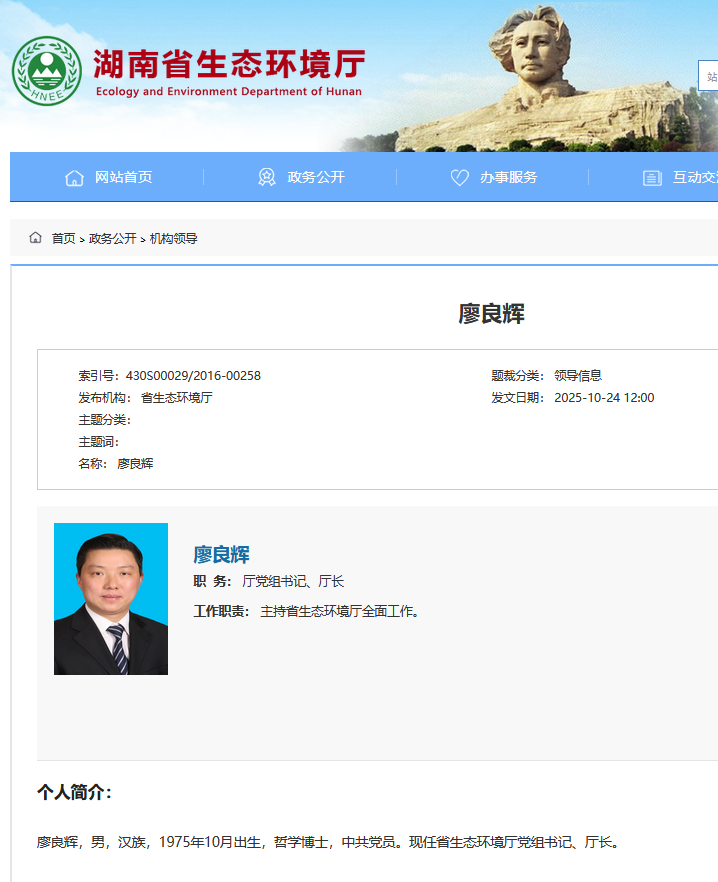The width and height of the screenshot is (718, 882).
Task: Click the document icon beside 互动交流
Action: [652, 178]
